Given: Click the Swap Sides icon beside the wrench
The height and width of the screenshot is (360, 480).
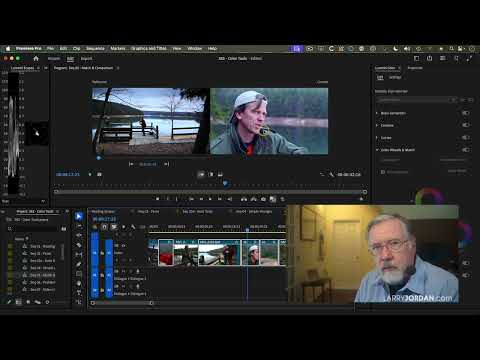Looking at the screenshot, I should [x=322, y=174].
